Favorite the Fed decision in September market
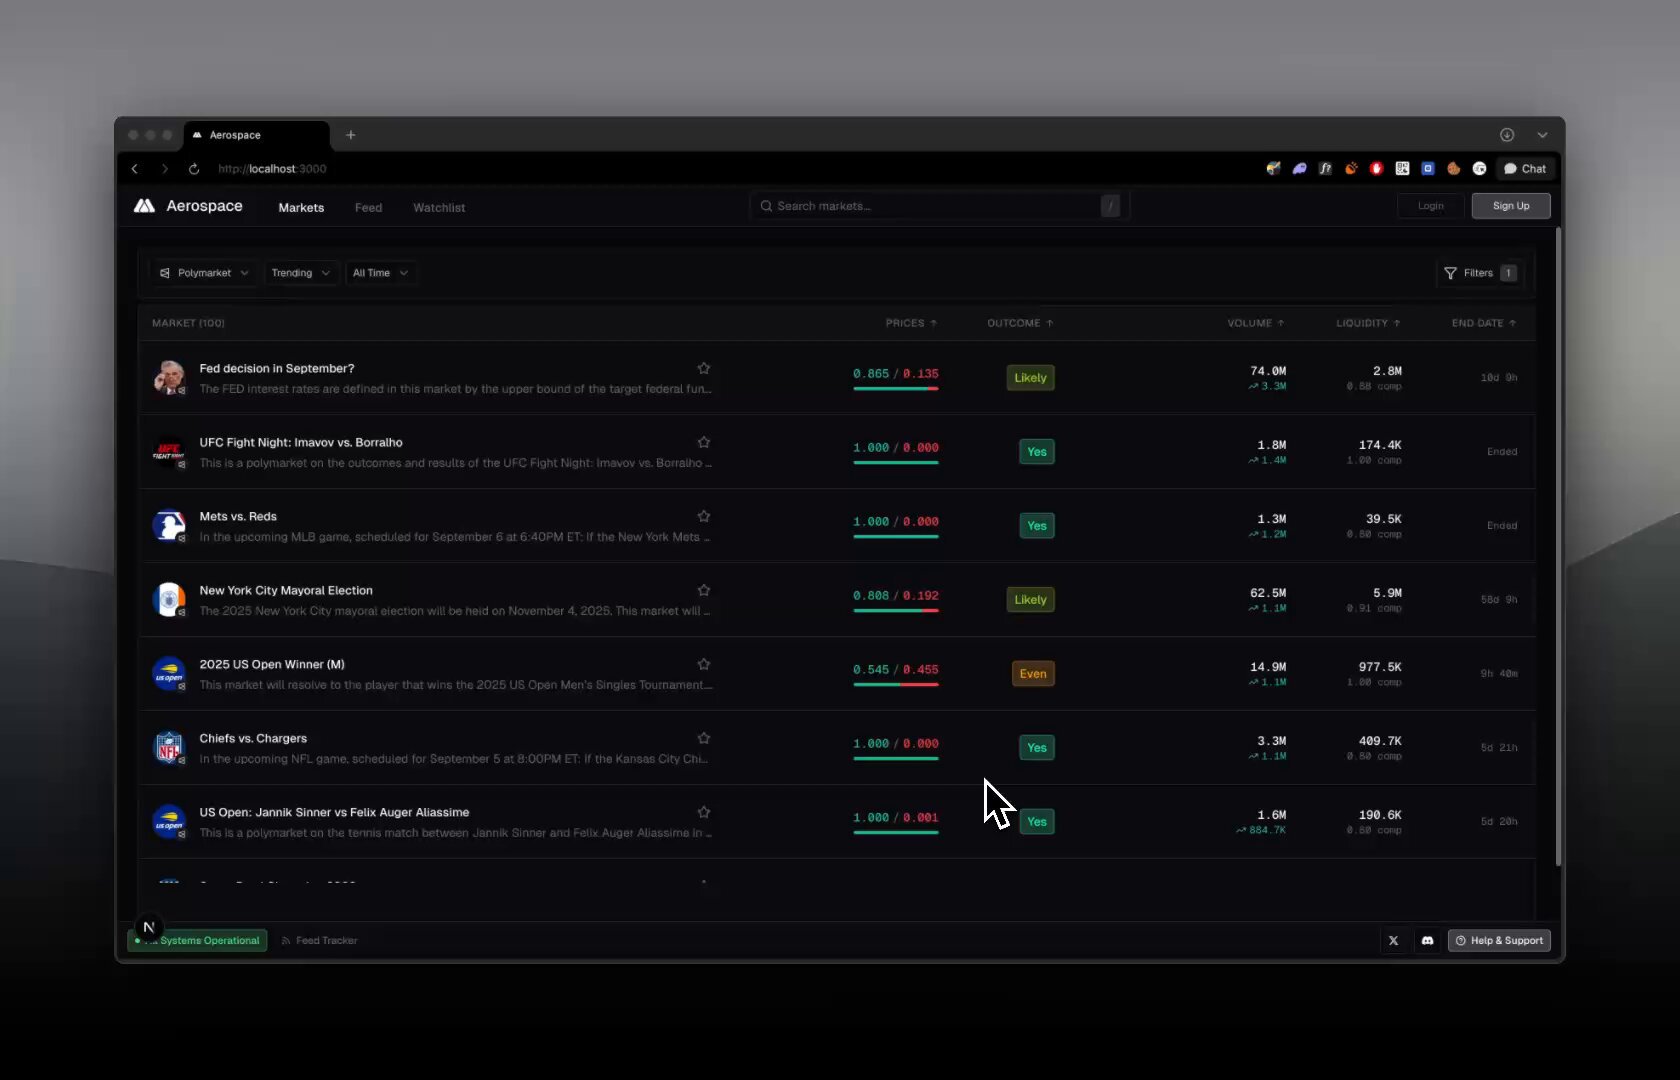 click(x=704, y=368)
